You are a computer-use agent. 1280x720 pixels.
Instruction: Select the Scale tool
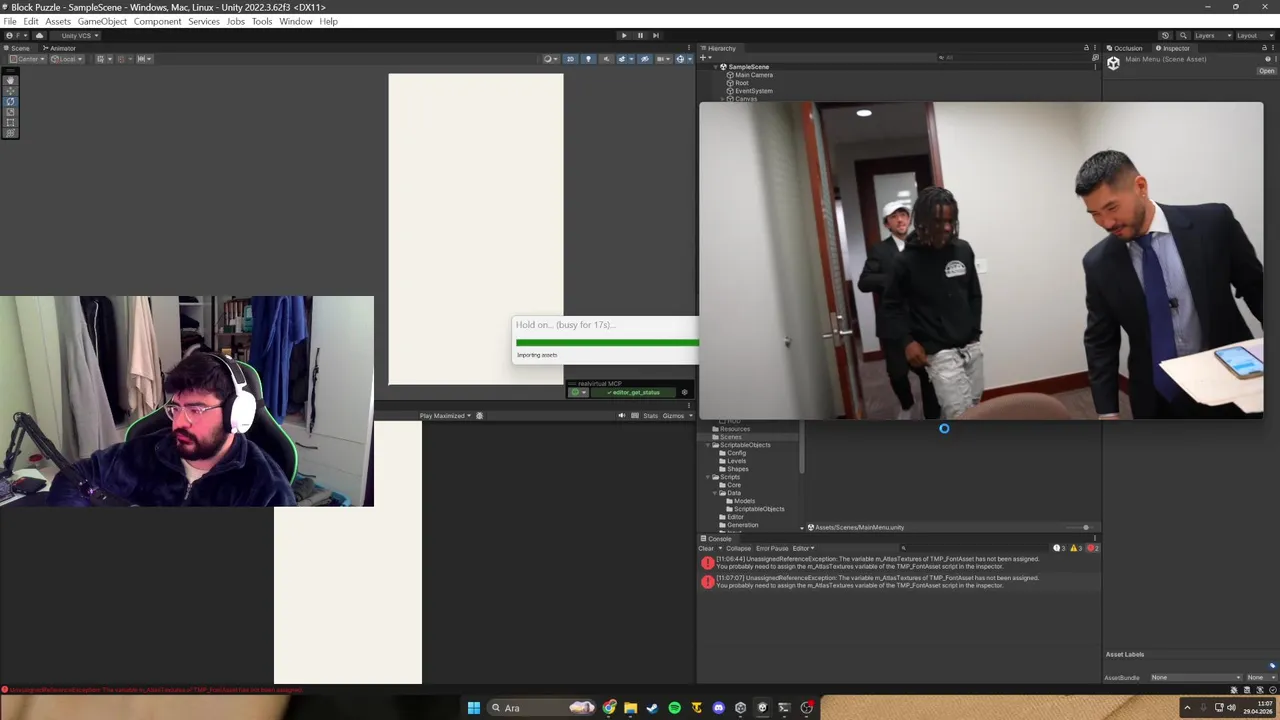[10, 112]
